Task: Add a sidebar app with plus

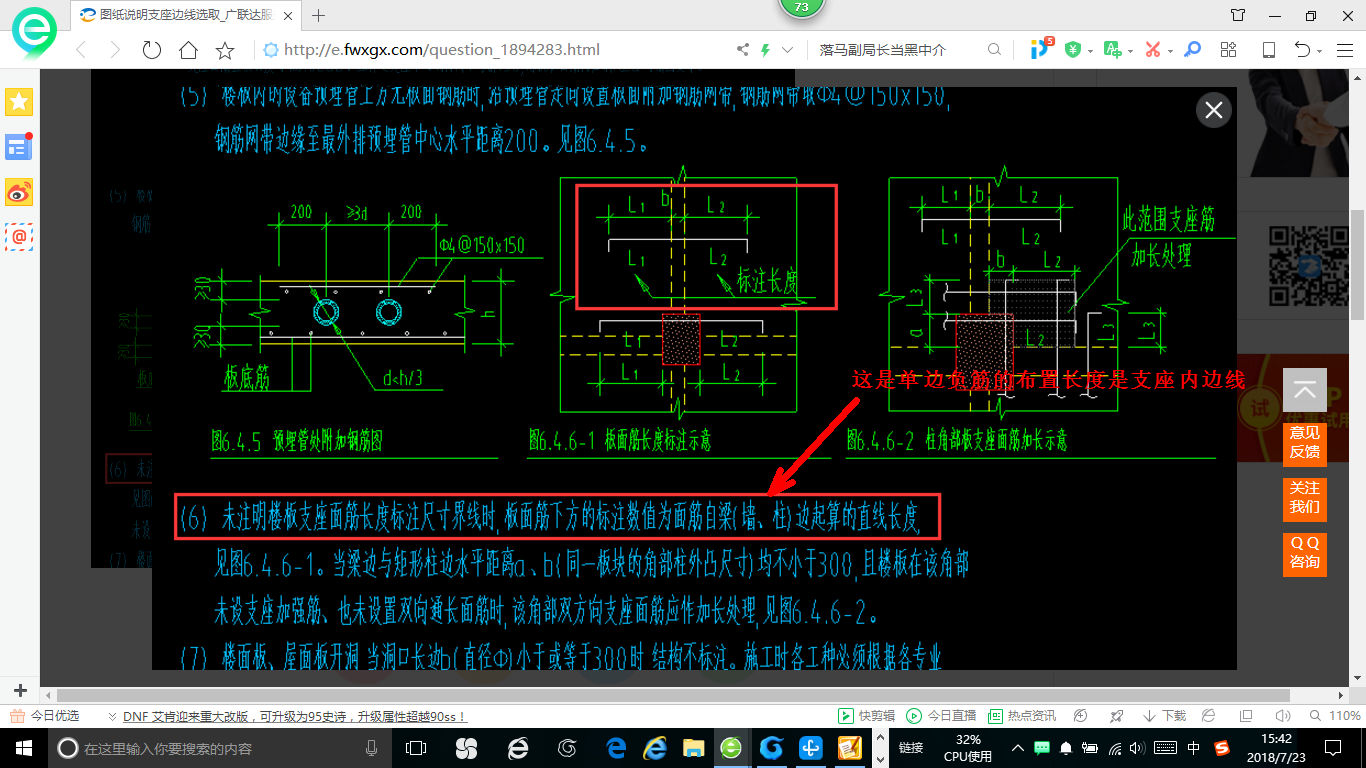Action: coord(20,691)
